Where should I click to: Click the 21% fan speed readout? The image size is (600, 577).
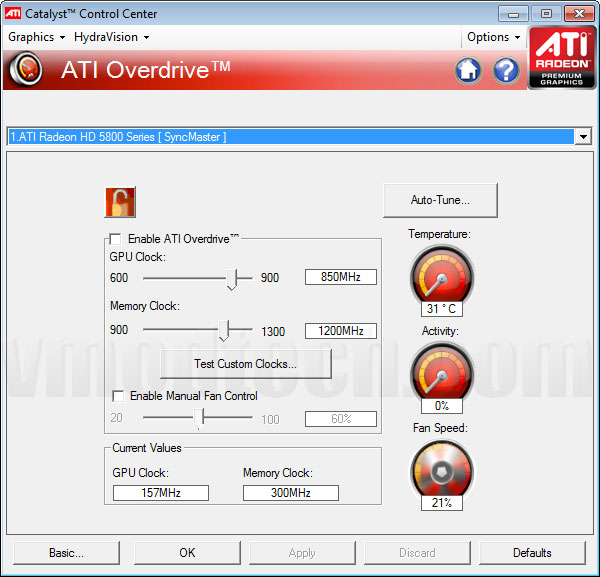click(x=442, y=503)
